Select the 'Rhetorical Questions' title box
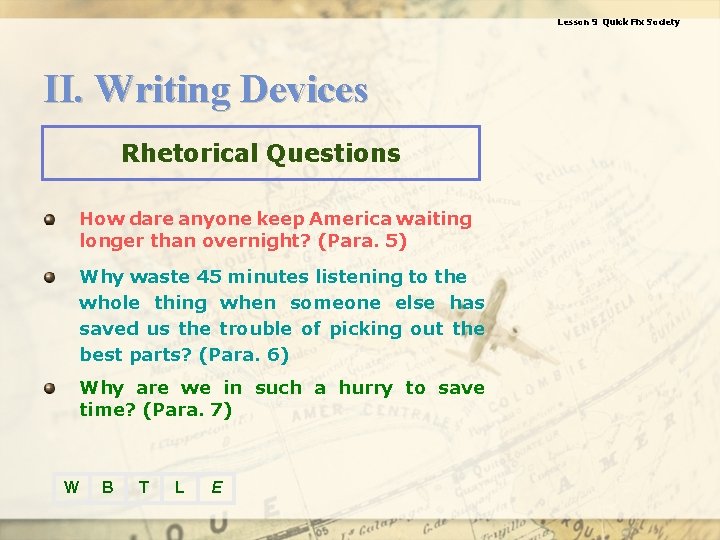This screenshot has width=720, height=540. click(x=261, y=153)
